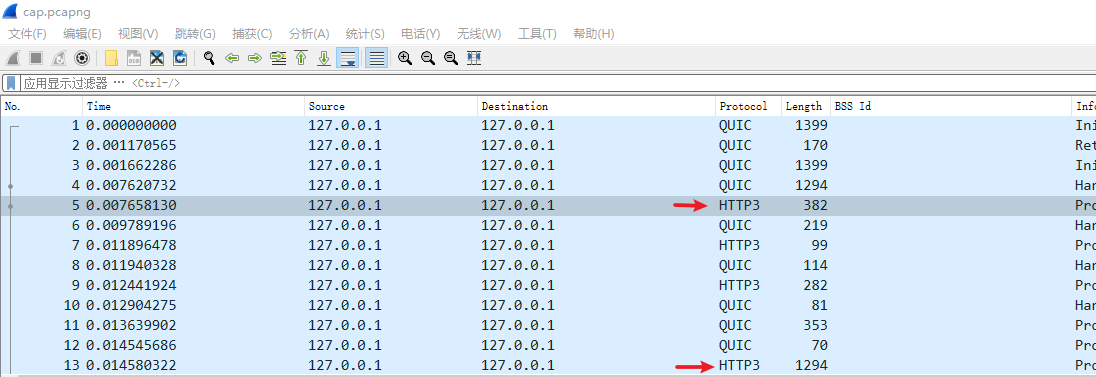The image size is (1096, 377).
Task: Jump to the first packet
Action: (x=301, y=58)
